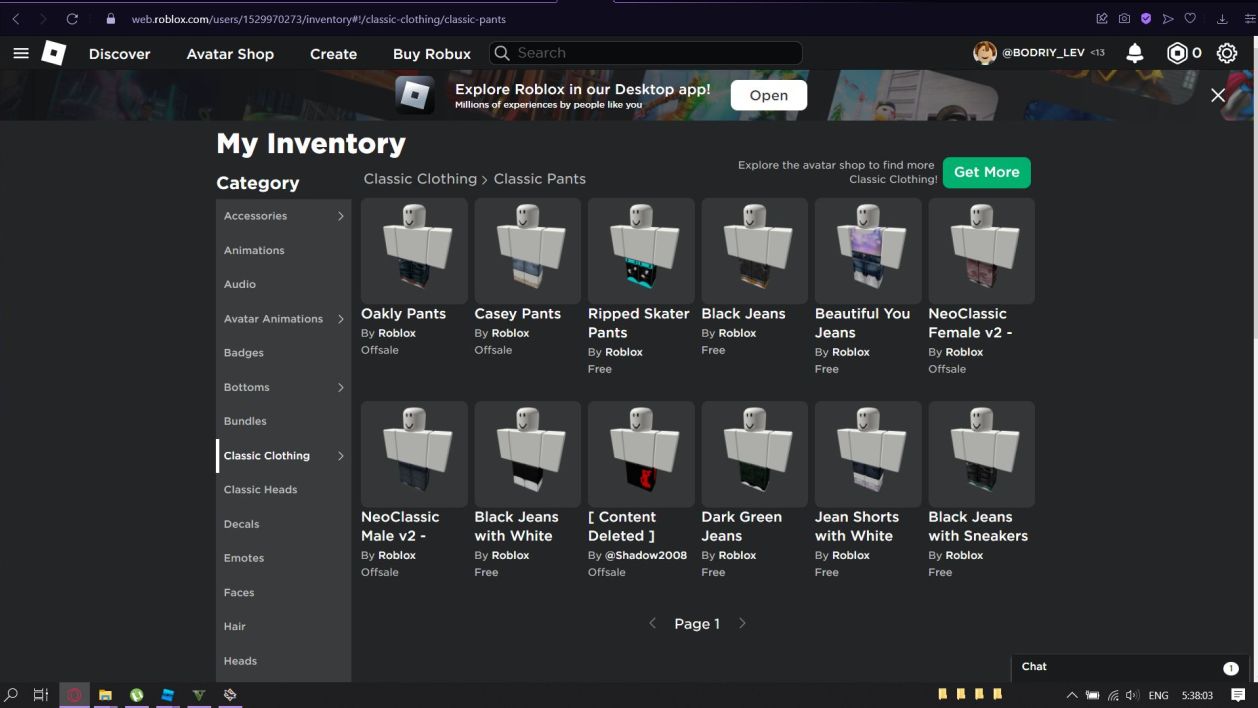Open File Explorer from the taskbar
The width and height of the screenshot is (1258, 708).
(x=105, y=695)
